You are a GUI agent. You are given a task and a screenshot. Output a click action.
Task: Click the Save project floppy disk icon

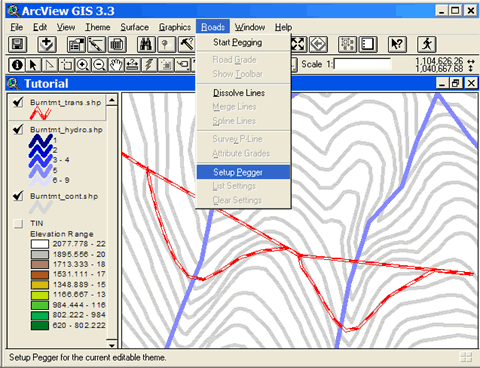(17, 44)
